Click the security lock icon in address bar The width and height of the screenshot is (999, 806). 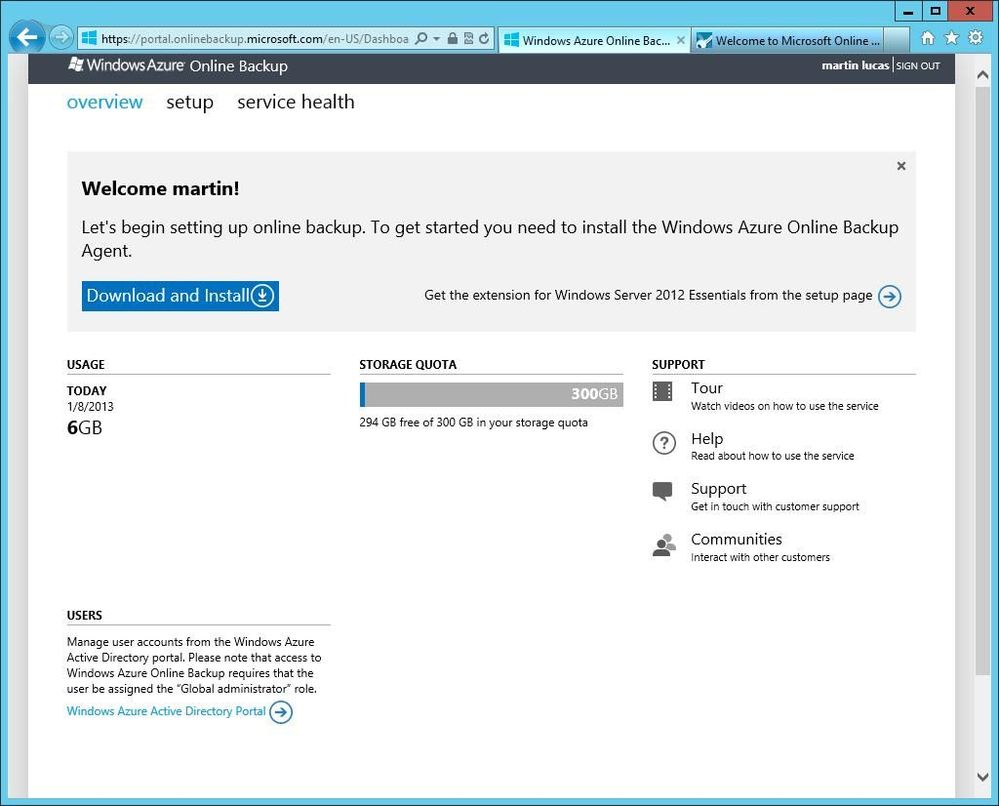(x=452, y=39)
